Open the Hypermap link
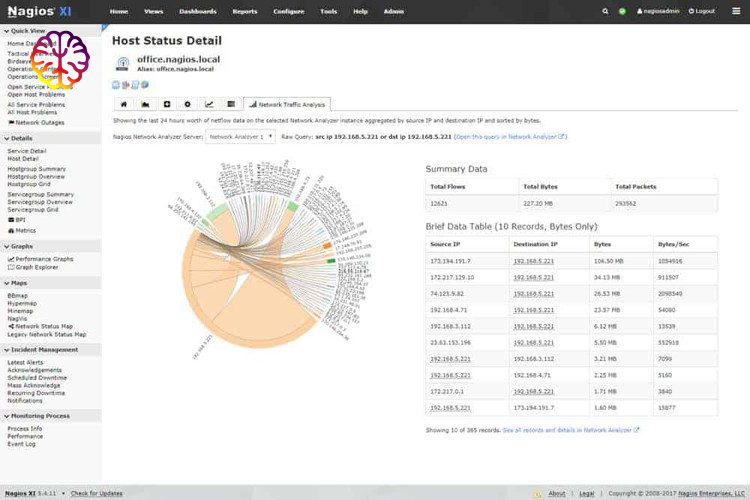This screenshot has height=500, width=750. 22,303
